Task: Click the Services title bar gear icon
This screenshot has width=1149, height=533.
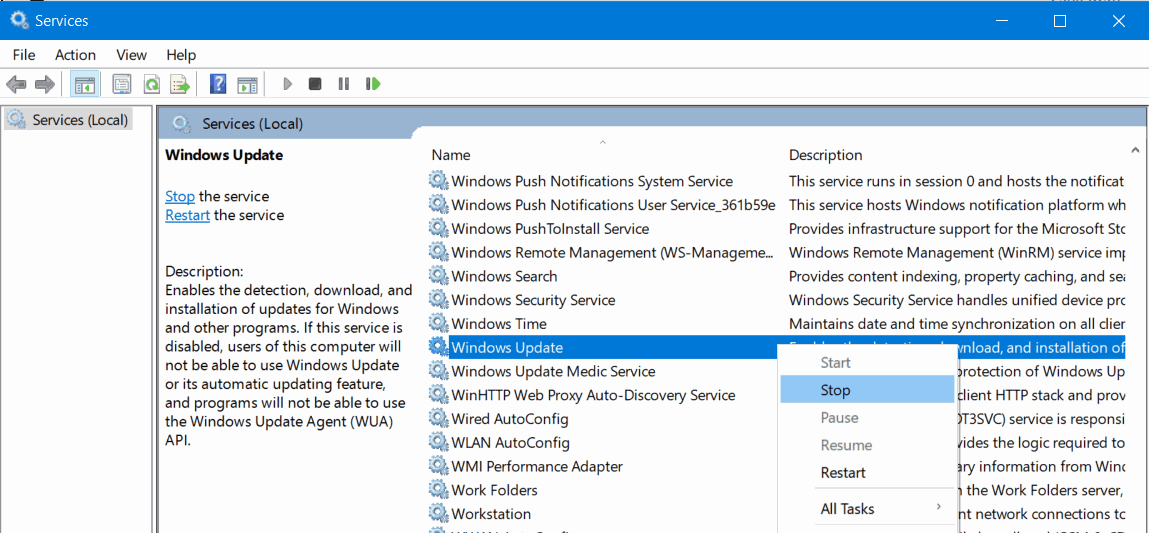Action: point(20,21)
